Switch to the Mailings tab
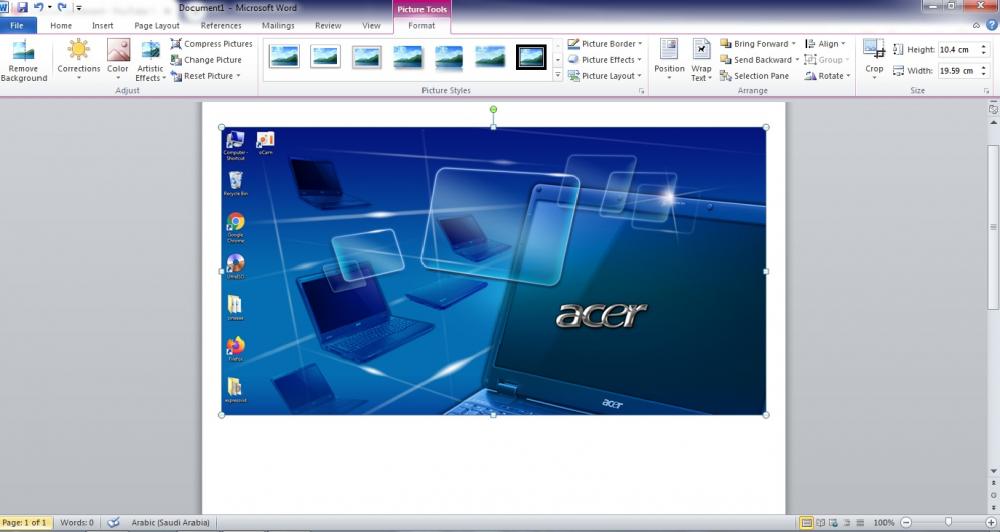The width and height of the screenshot is (1000, 532). point(278,26)
